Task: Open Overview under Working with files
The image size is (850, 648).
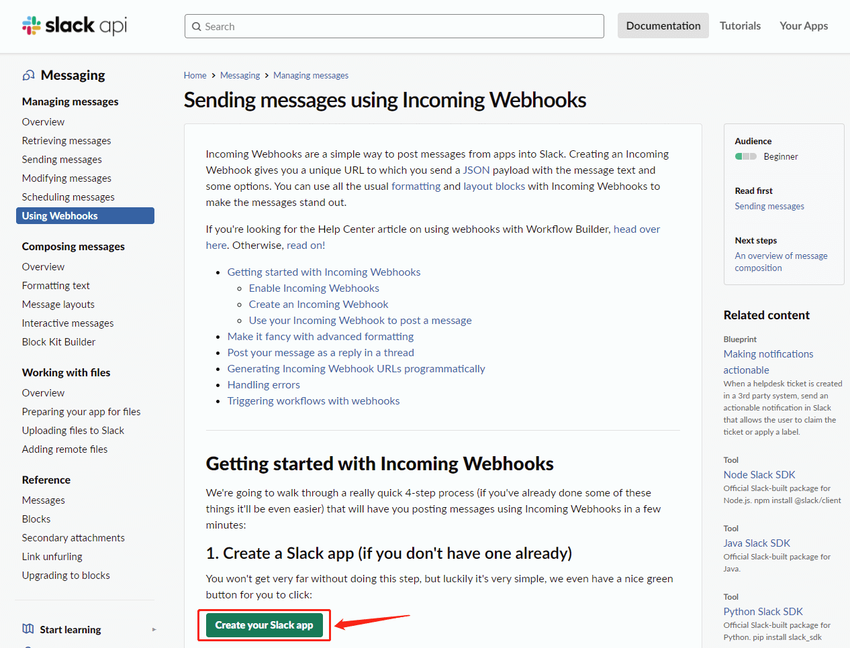Action: point(43,393)
